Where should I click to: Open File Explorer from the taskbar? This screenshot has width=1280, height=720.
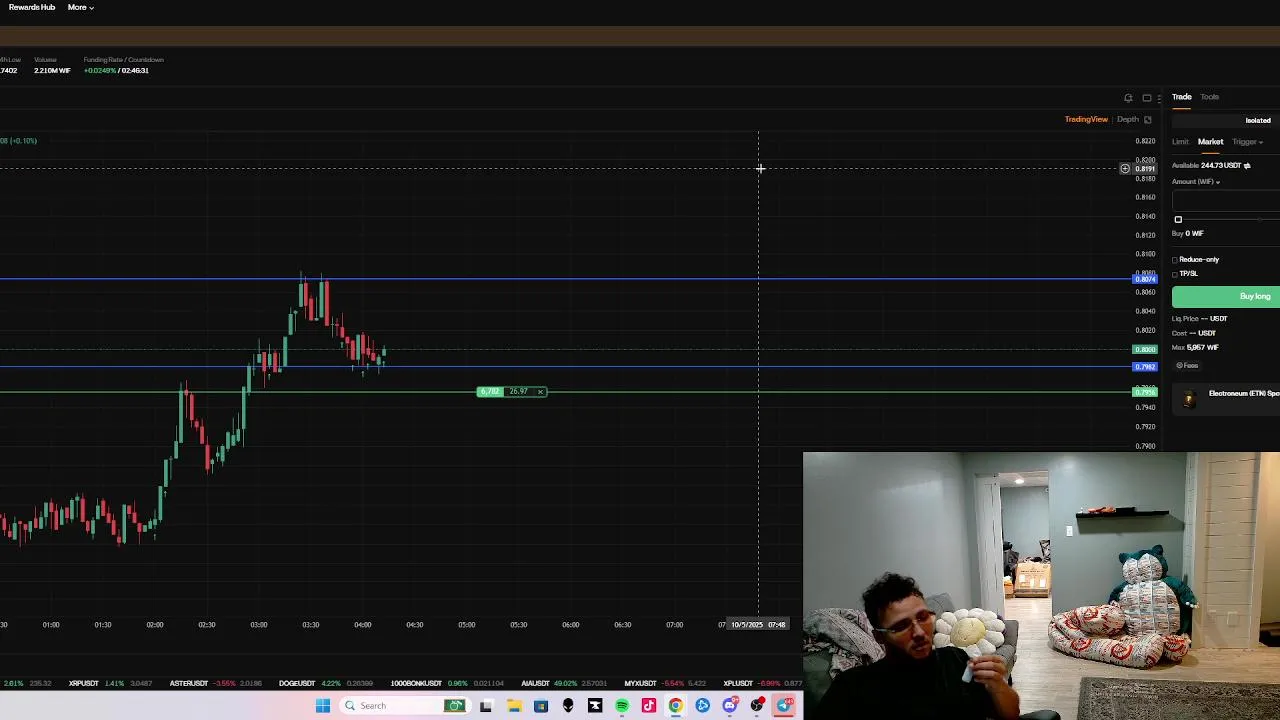(x=514, y=706)
